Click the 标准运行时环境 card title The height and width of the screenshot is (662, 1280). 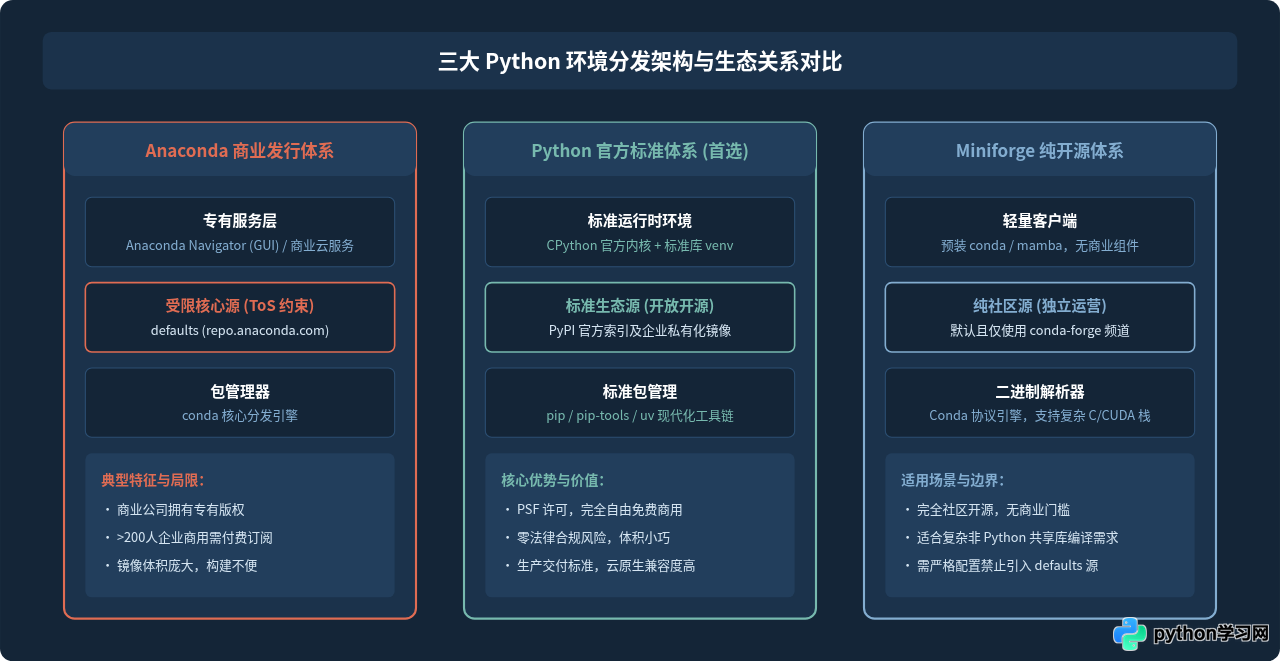pyautogui.click(x=640, y=221)
